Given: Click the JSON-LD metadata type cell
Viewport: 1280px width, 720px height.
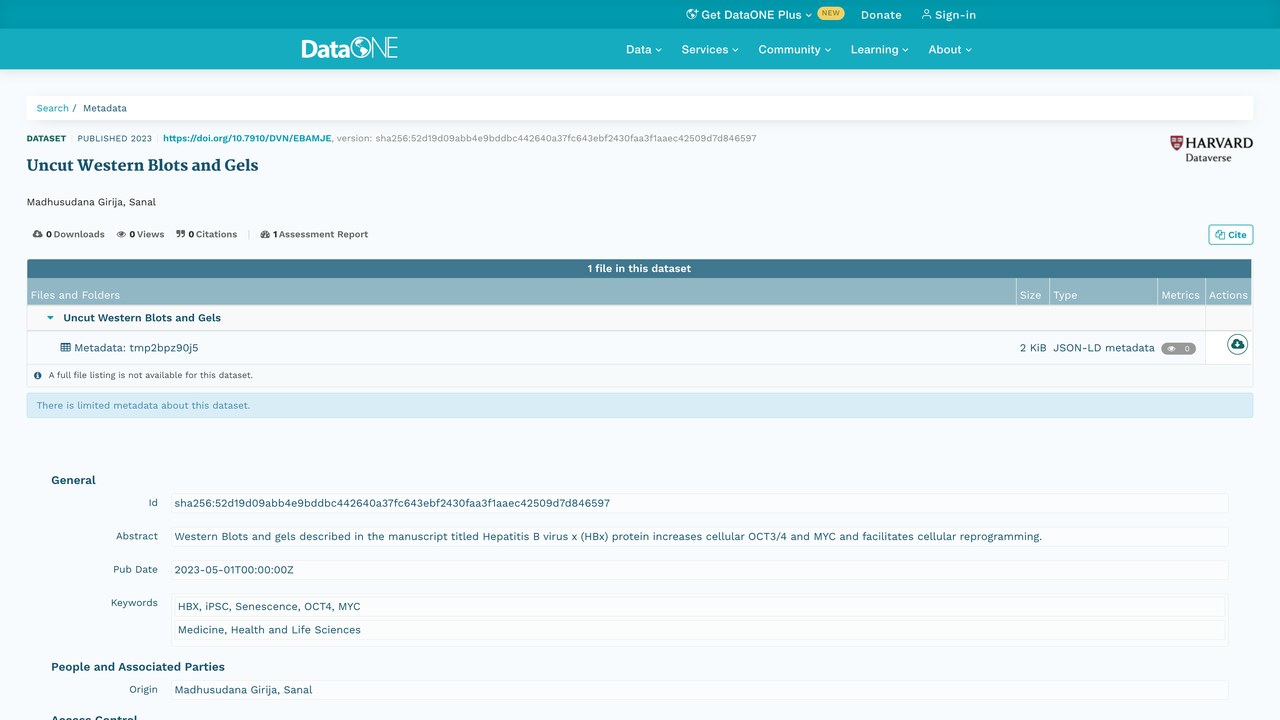Looking at the screenshot, I should (1103, 348).
